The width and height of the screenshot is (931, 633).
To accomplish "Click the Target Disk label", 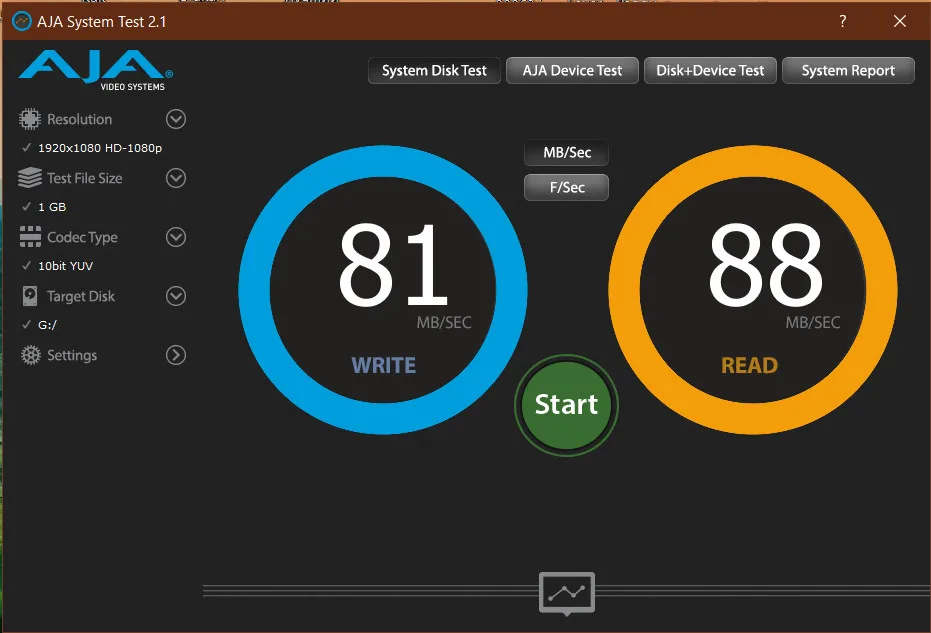I will pyautogui.click(x=81, y=296).
